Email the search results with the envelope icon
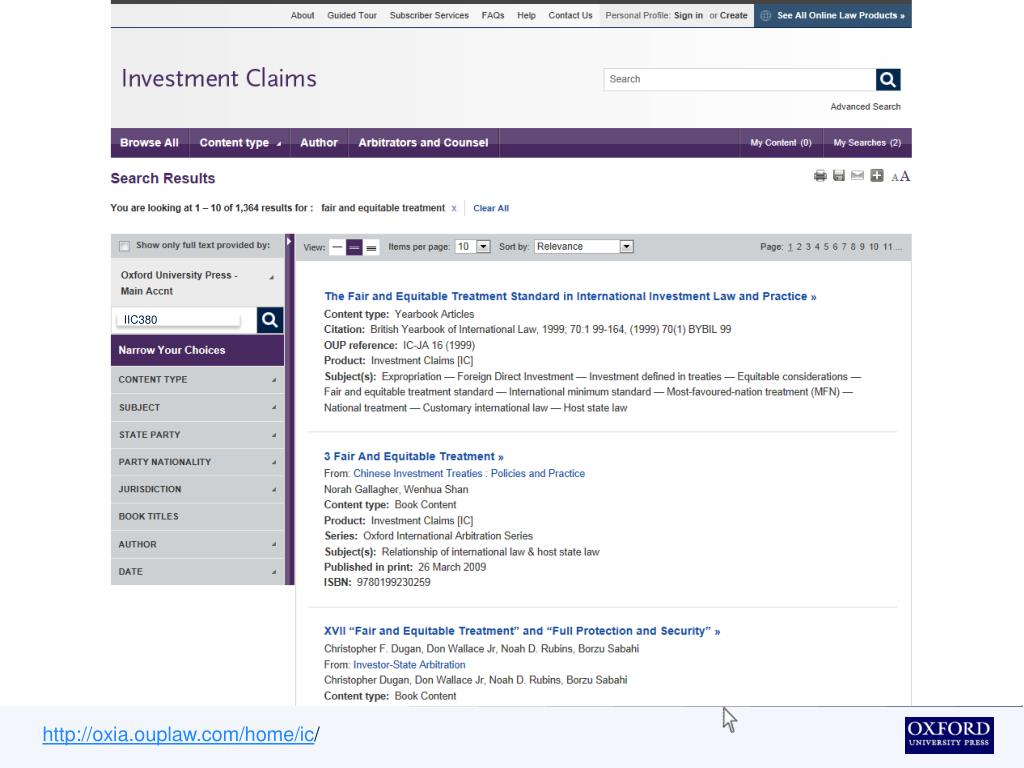Image resolution: width=1024 pixels, height=768 pixels. pyautogui.click(x=857, y=176)
